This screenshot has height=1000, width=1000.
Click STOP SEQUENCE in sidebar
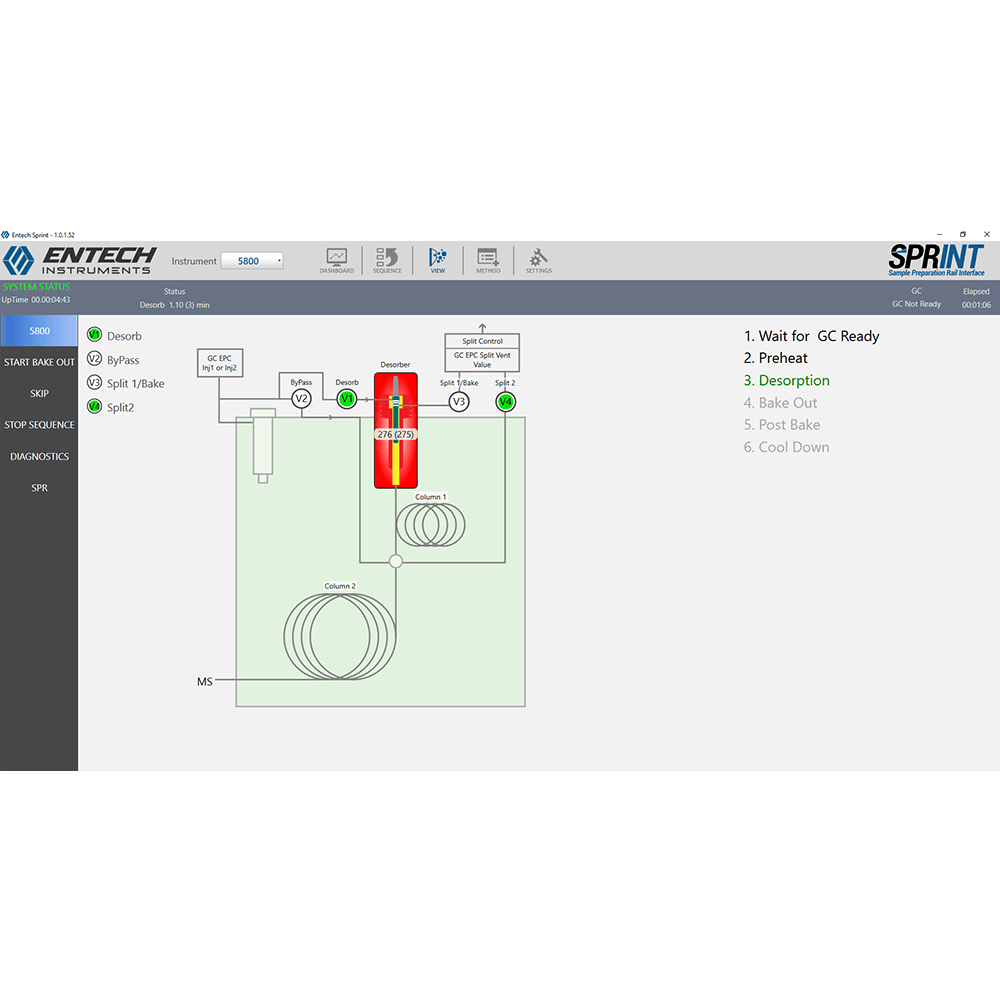click(39, 425)
